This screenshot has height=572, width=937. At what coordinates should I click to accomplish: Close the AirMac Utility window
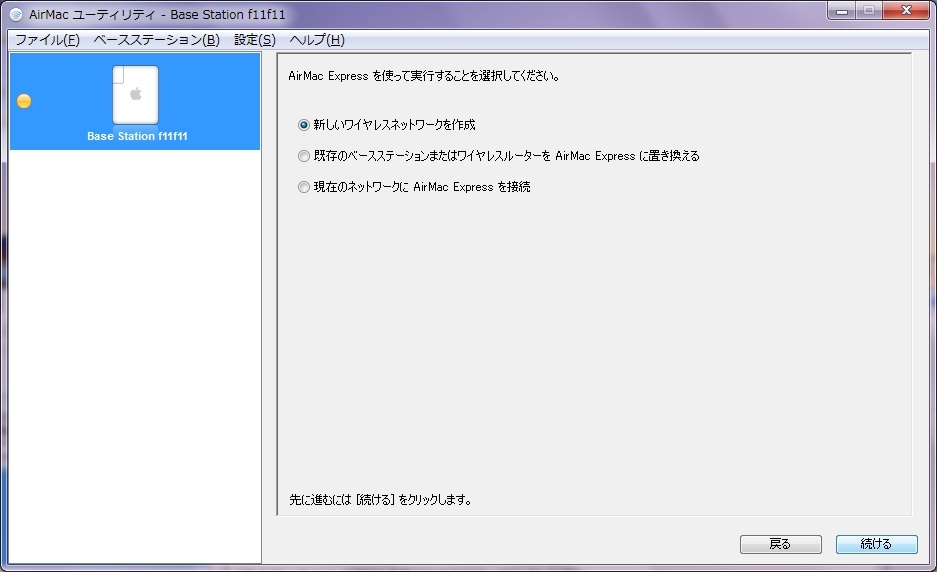pos(906,11)
